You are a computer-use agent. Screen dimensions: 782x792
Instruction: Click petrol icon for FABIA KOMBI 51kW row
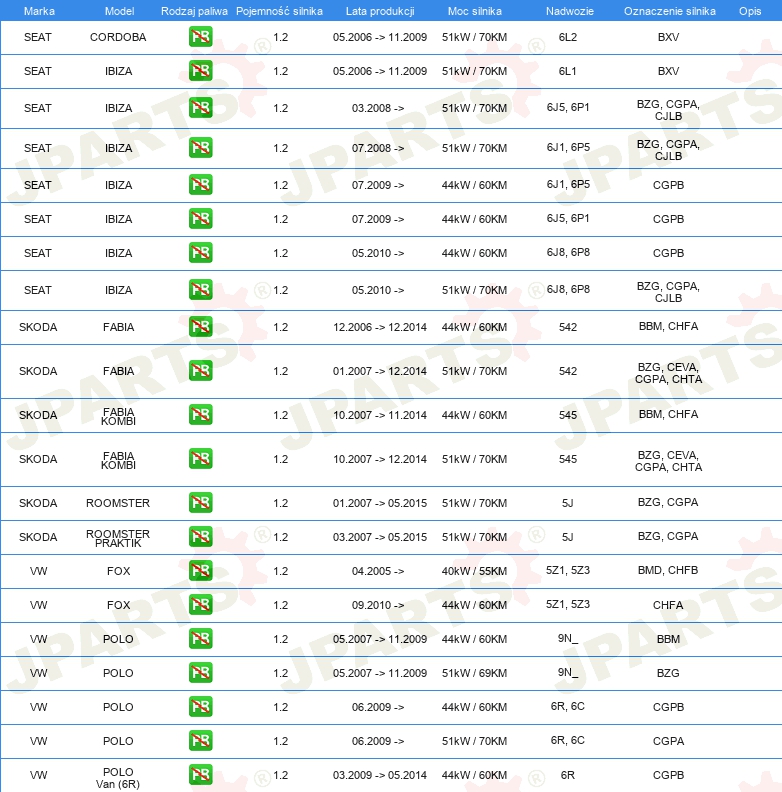(201, 459)
